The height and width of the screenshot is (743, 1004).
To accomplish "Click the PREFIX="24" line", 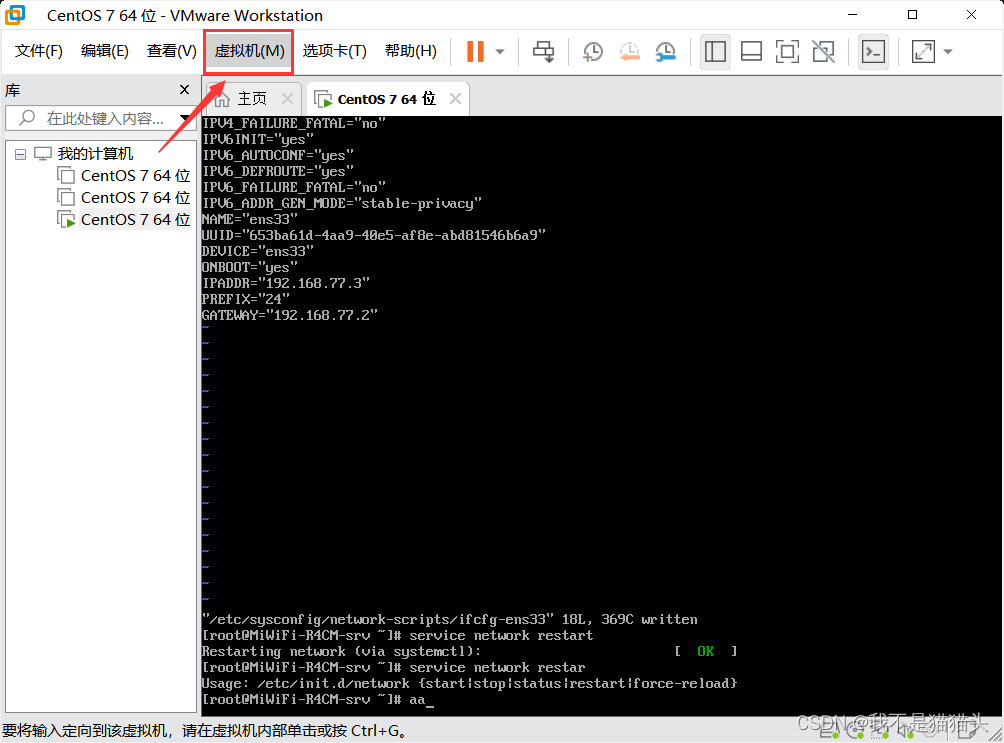I will pyautogui.click(x=246, y=299).
